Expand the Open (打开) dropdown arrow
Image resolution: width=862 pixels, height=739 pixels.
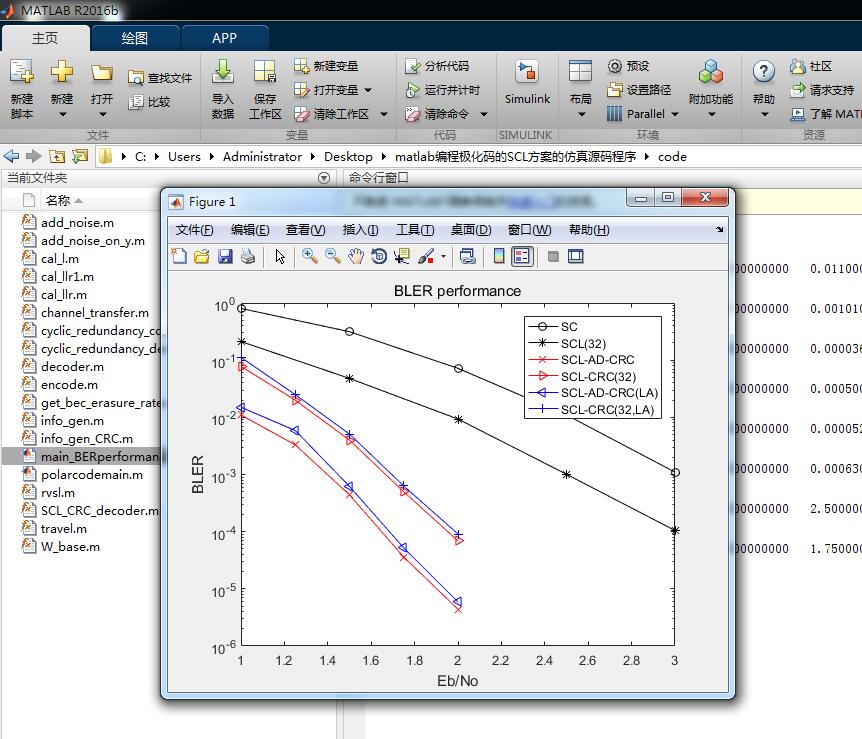[102, 115]
